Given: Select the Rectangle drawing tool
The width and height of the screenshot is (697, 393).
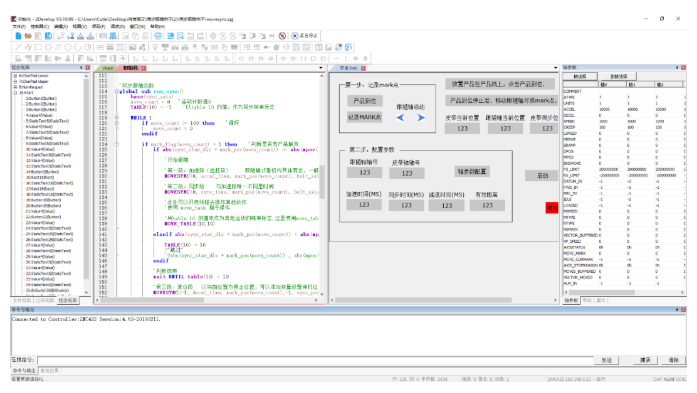Looking at the screenshot, I should tap(38, 47).
